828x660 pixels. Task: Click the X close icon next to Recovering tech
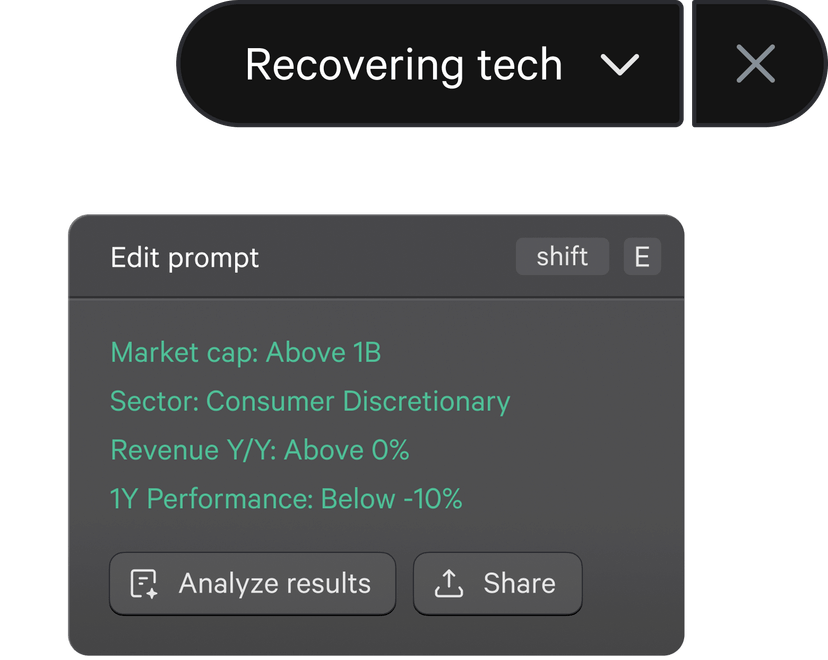tap(755, 64)
